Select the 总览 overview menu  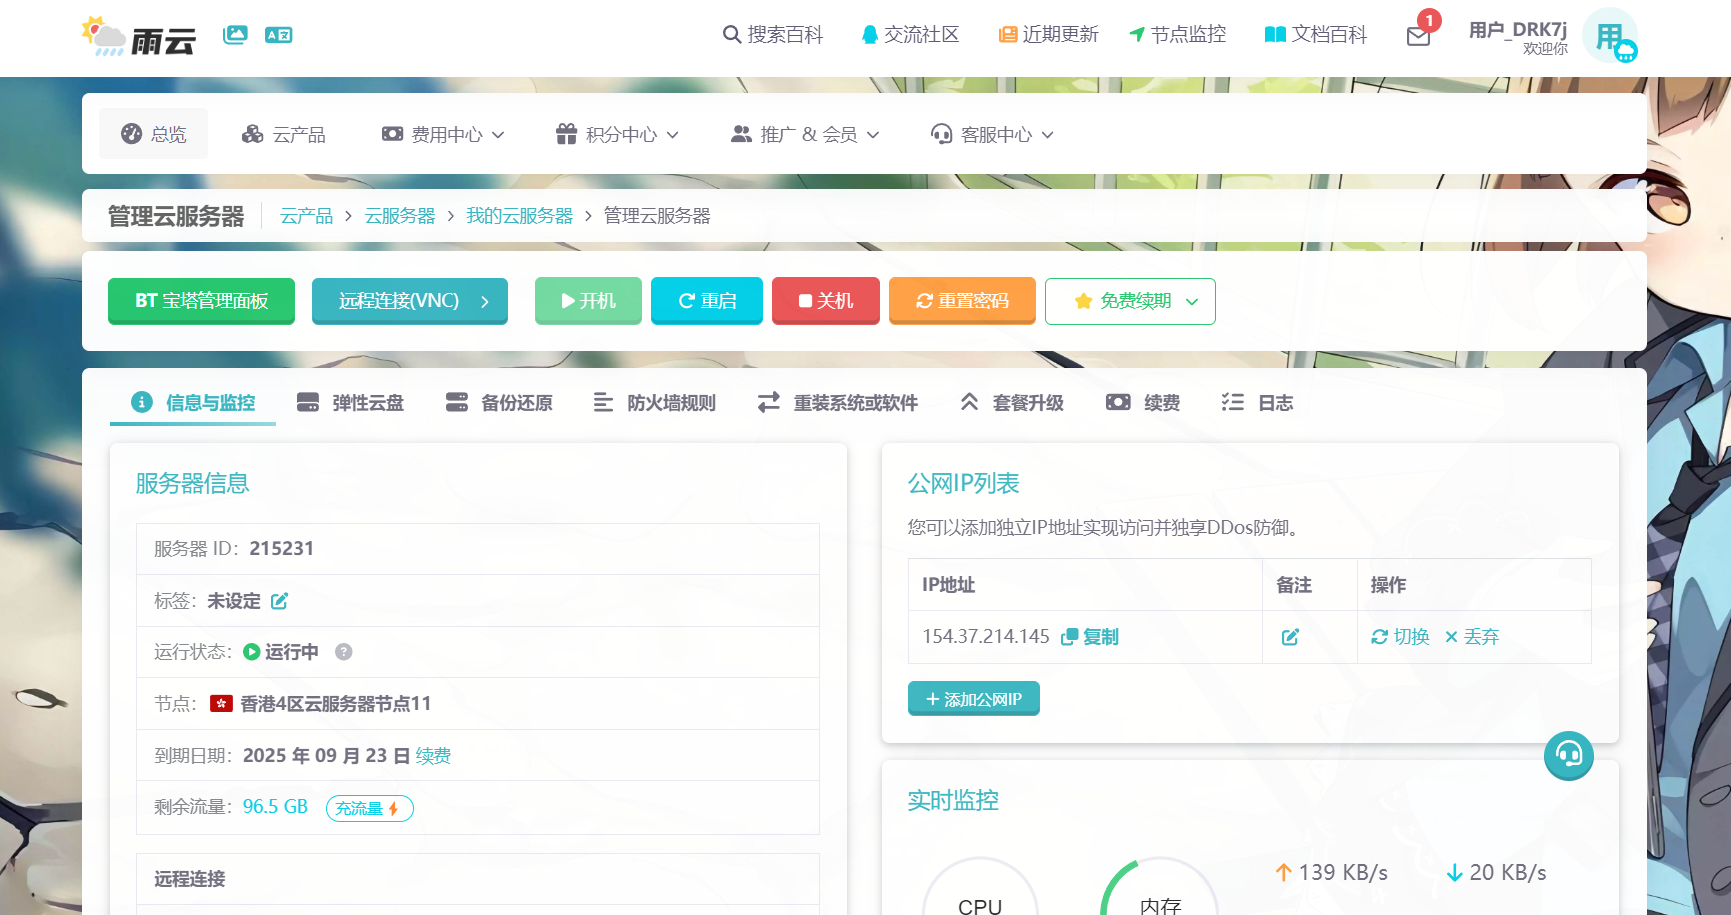point(153,134)
